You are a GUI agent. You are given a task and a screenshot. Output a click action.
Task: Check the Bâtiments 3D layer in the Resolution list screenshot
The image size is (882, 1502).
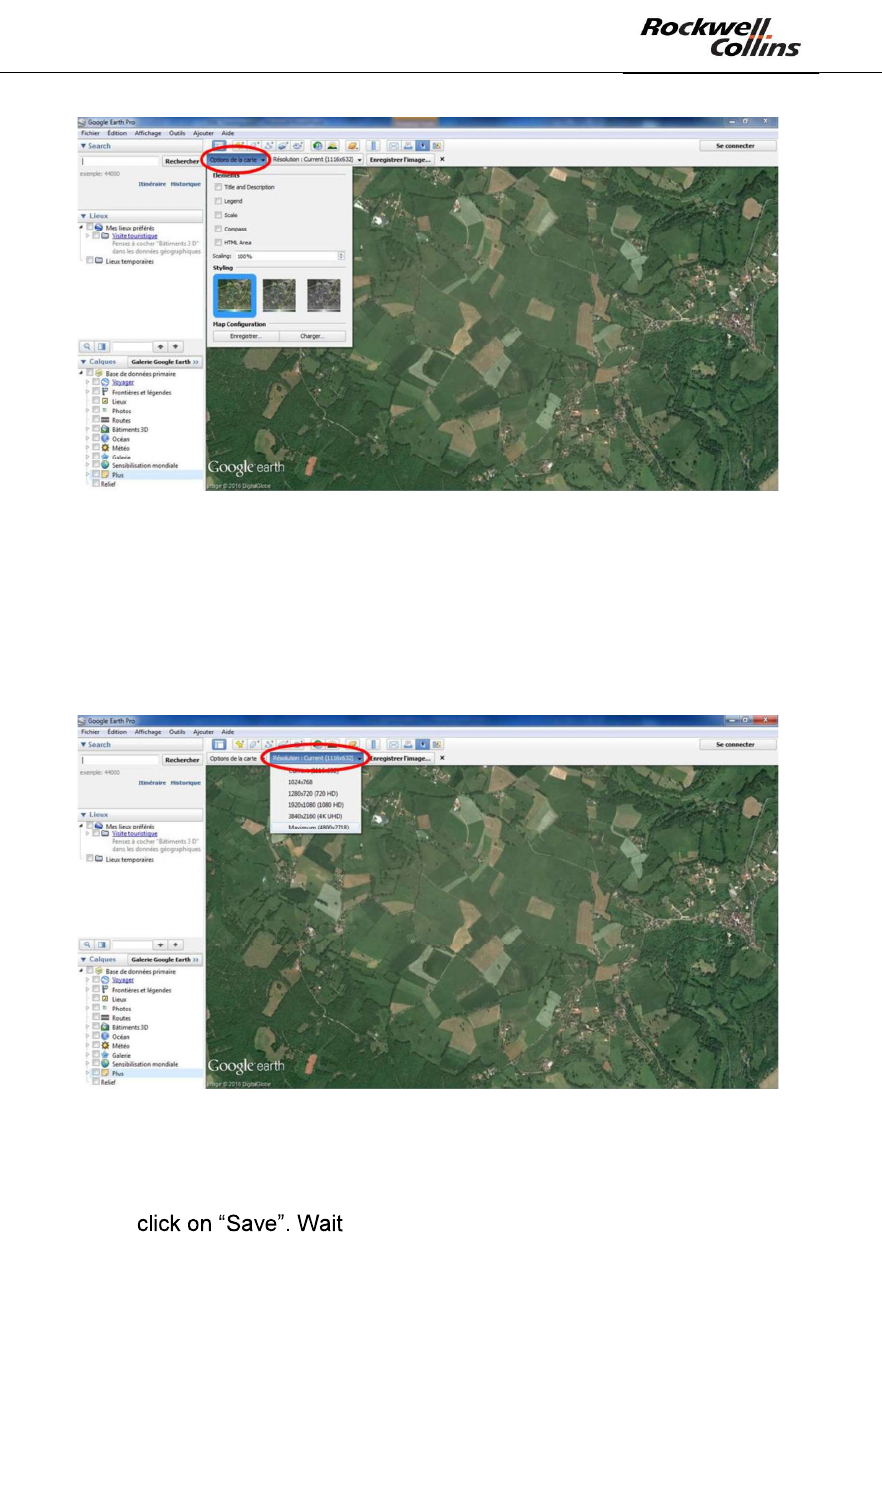96,1027
